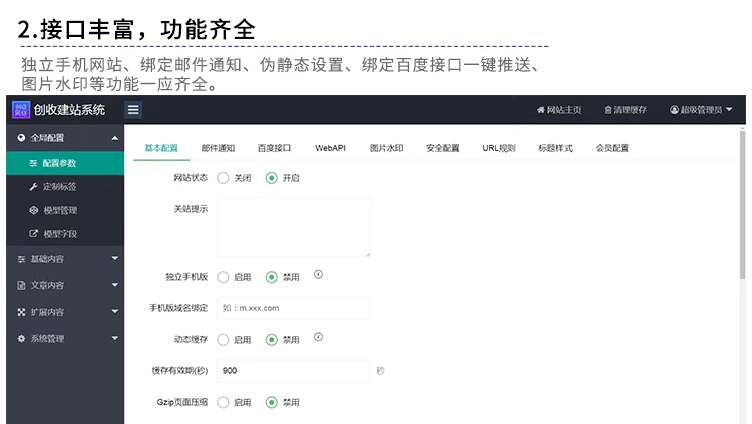
Task: Switch to the 百度接口 tab
Action: [x=274, y=148]
